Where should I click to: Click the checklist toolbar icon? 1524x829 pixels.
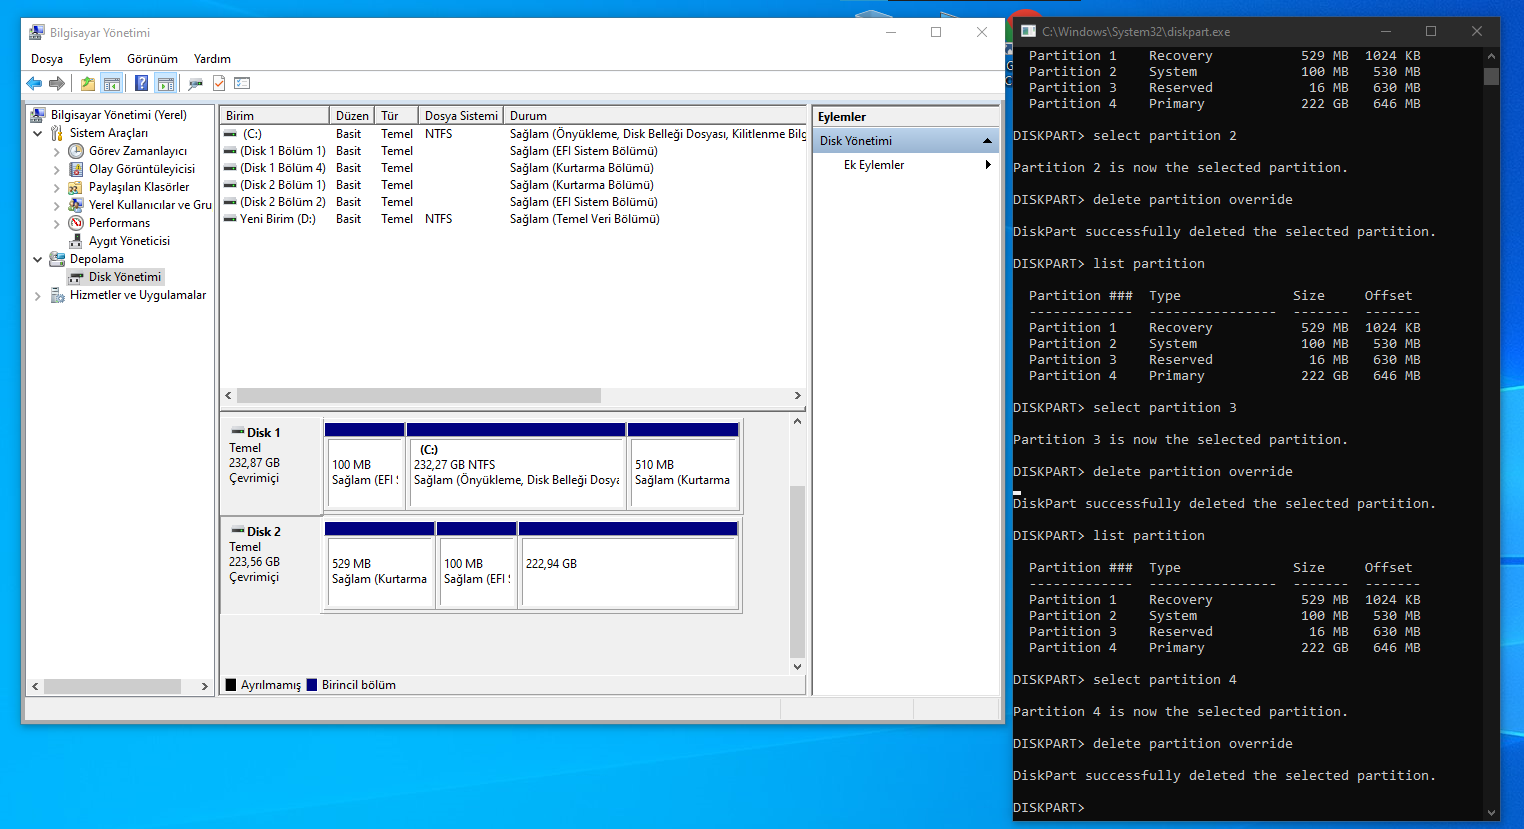click(242, 84)
